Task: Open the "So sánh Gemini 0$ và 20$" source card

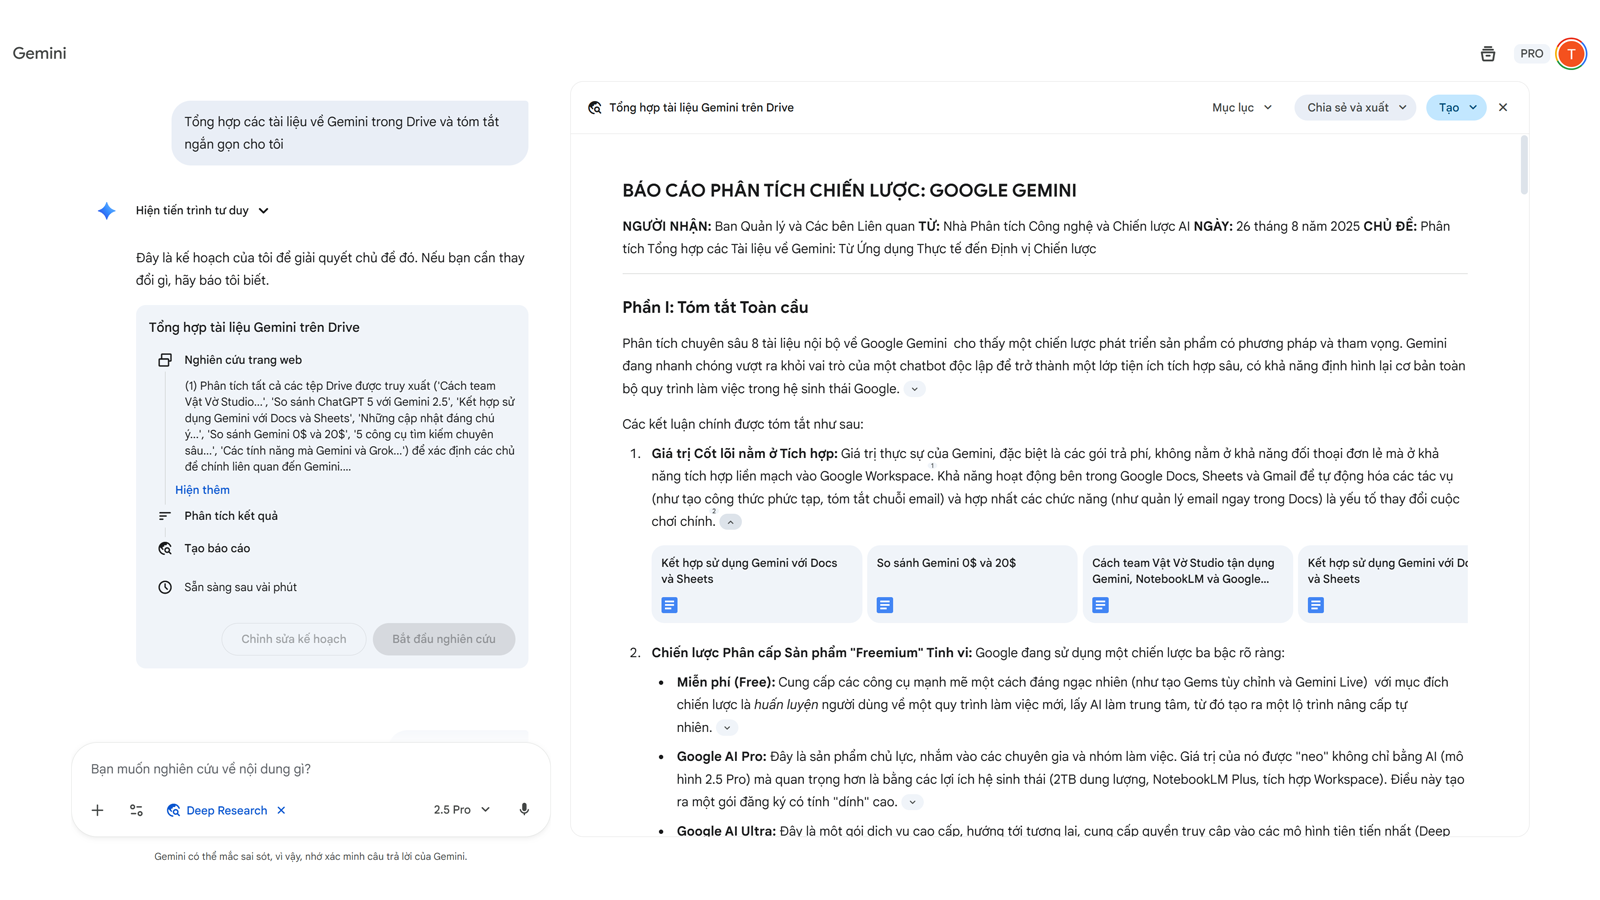Action: pos(970,583)
